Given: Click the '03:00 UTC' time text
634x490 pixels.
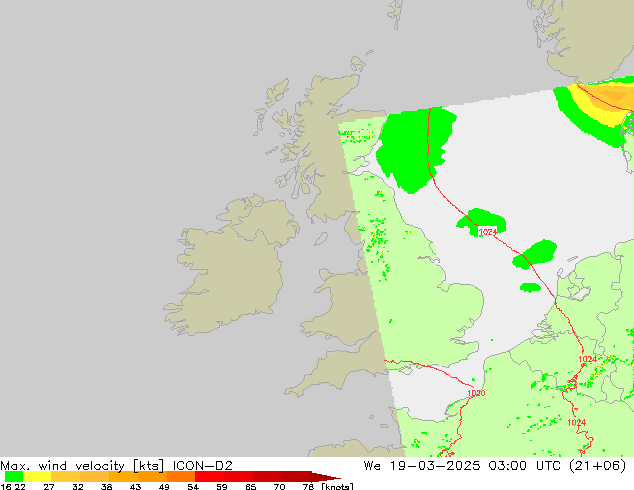Looking at the screenshot, I should [525, 466].
